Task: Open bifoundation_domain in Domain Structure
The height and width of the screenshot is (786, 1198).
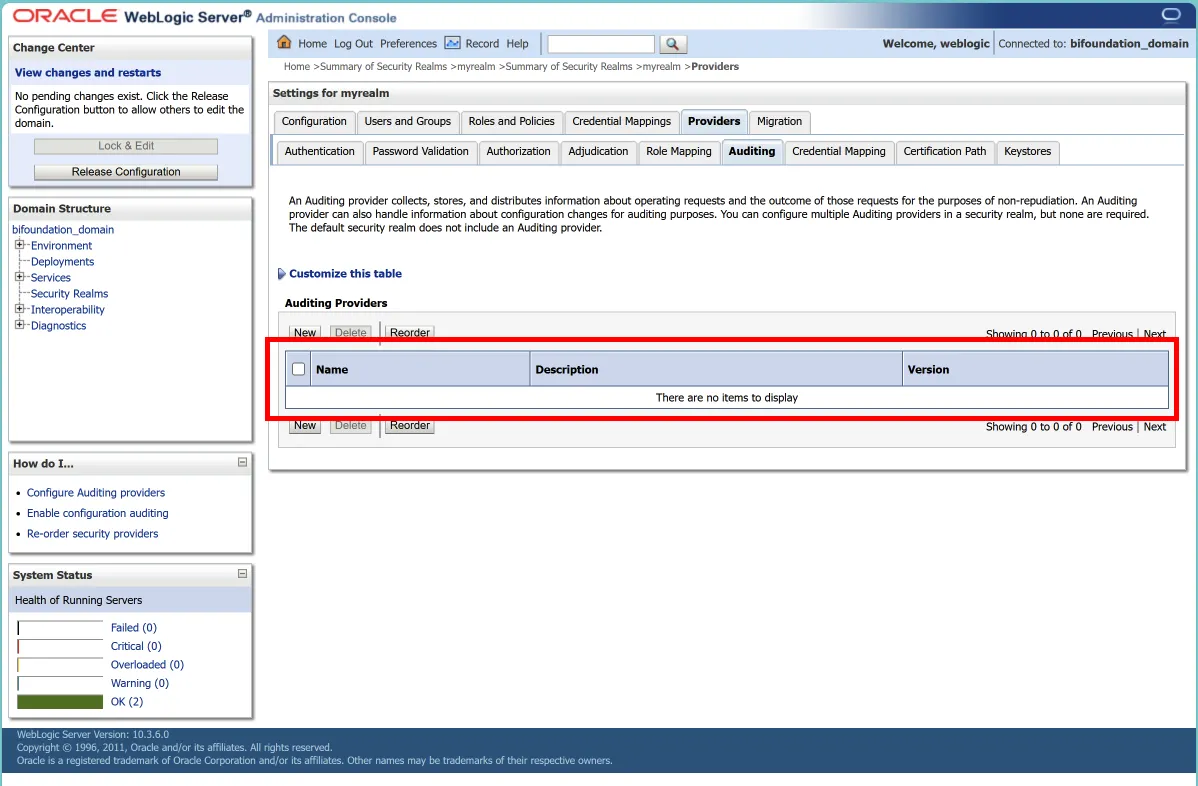Action: point(63,229)
